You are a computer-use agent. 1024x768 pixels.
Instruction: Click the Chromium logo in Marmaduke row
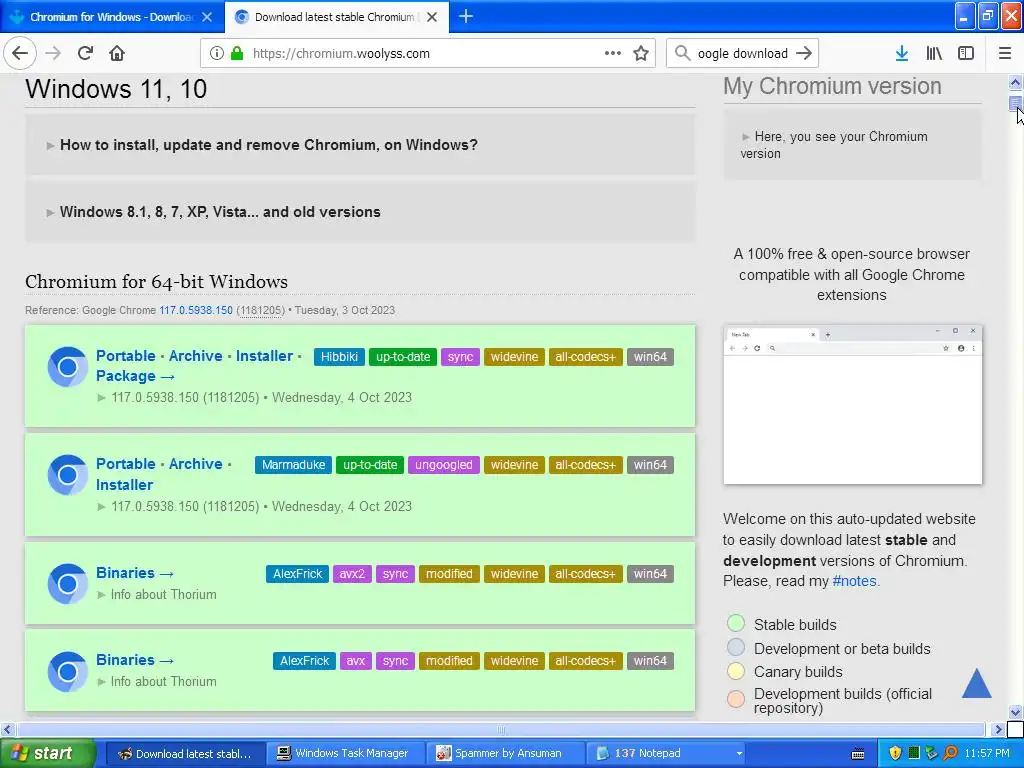pyautogui.click(x=67, y=475)
